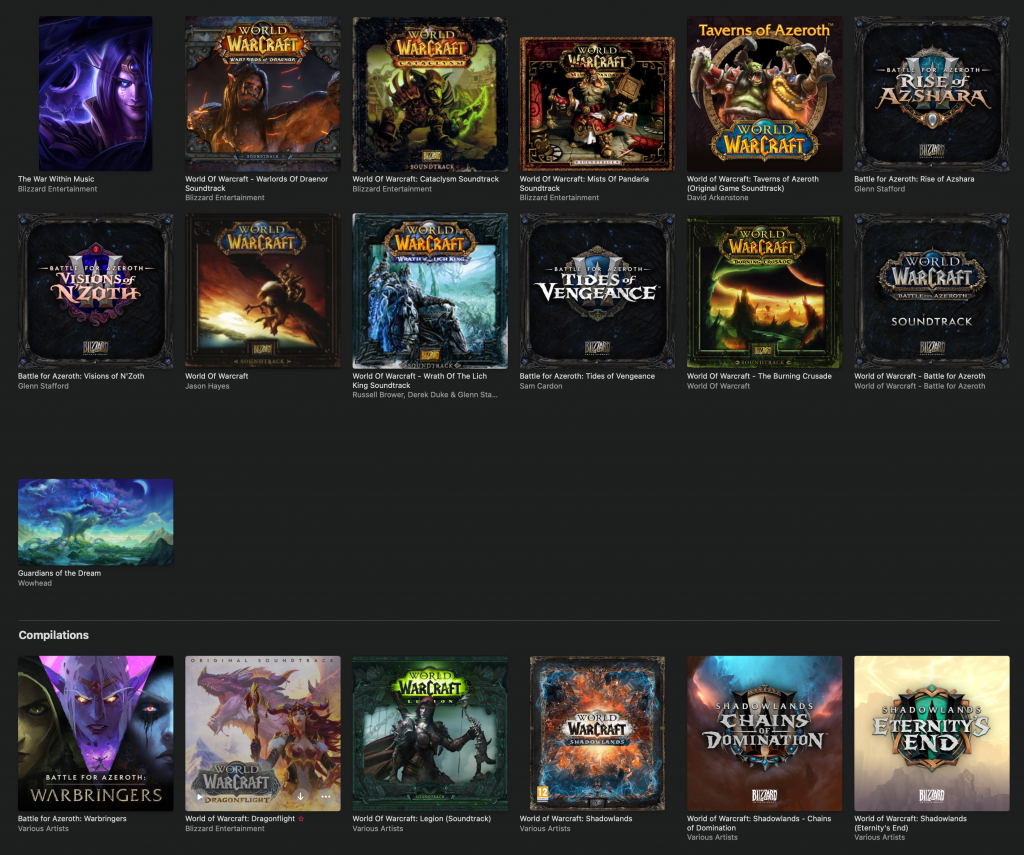Open the Warlords Of Draenor Soundtrack cover
The image size is (1024, 855).
(x=263, y=93)
